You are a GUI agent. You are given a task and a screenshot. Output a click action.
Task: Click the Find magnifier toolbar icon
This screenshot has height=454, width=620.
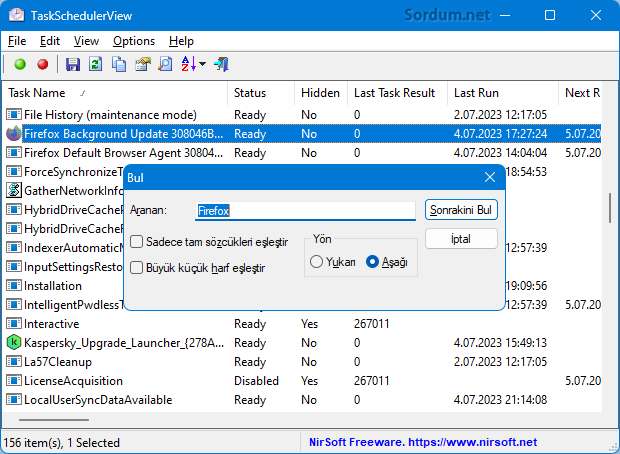[165, 64]
